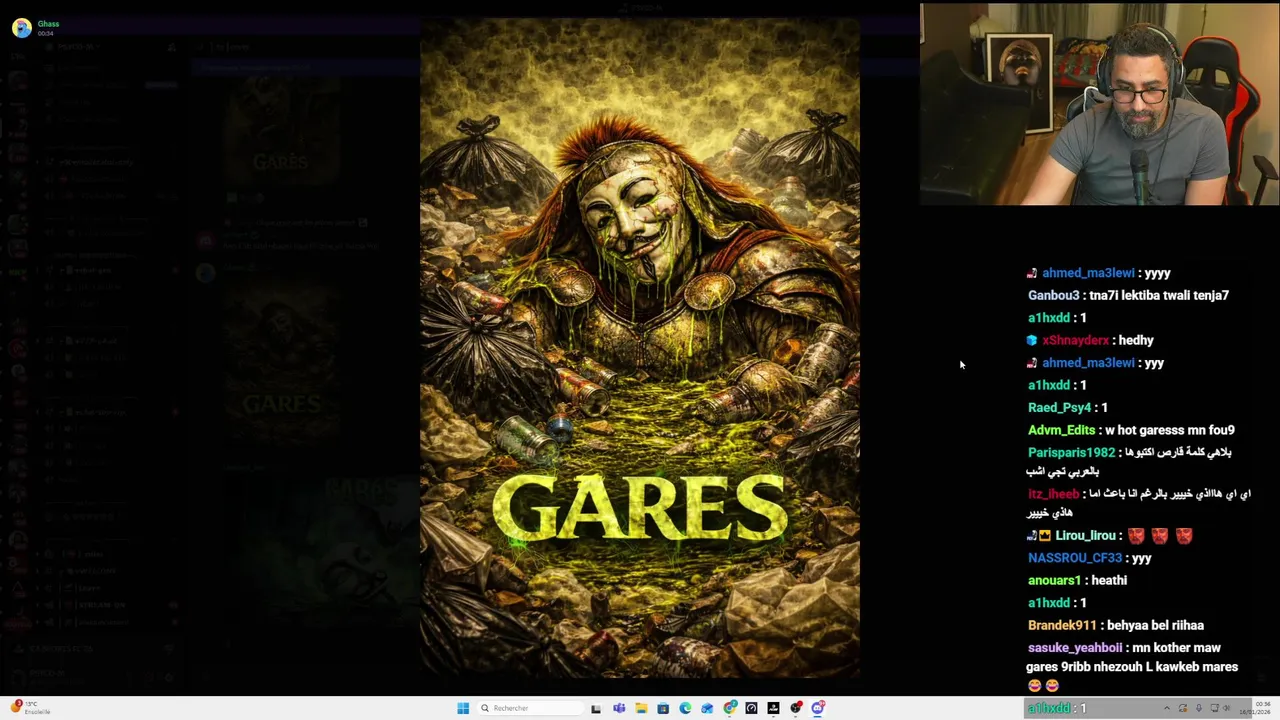Viewport: 1280px width, 720px height.
Task: Open Microsoft Store from the taskbar
Action: click(x=663, y=708)
